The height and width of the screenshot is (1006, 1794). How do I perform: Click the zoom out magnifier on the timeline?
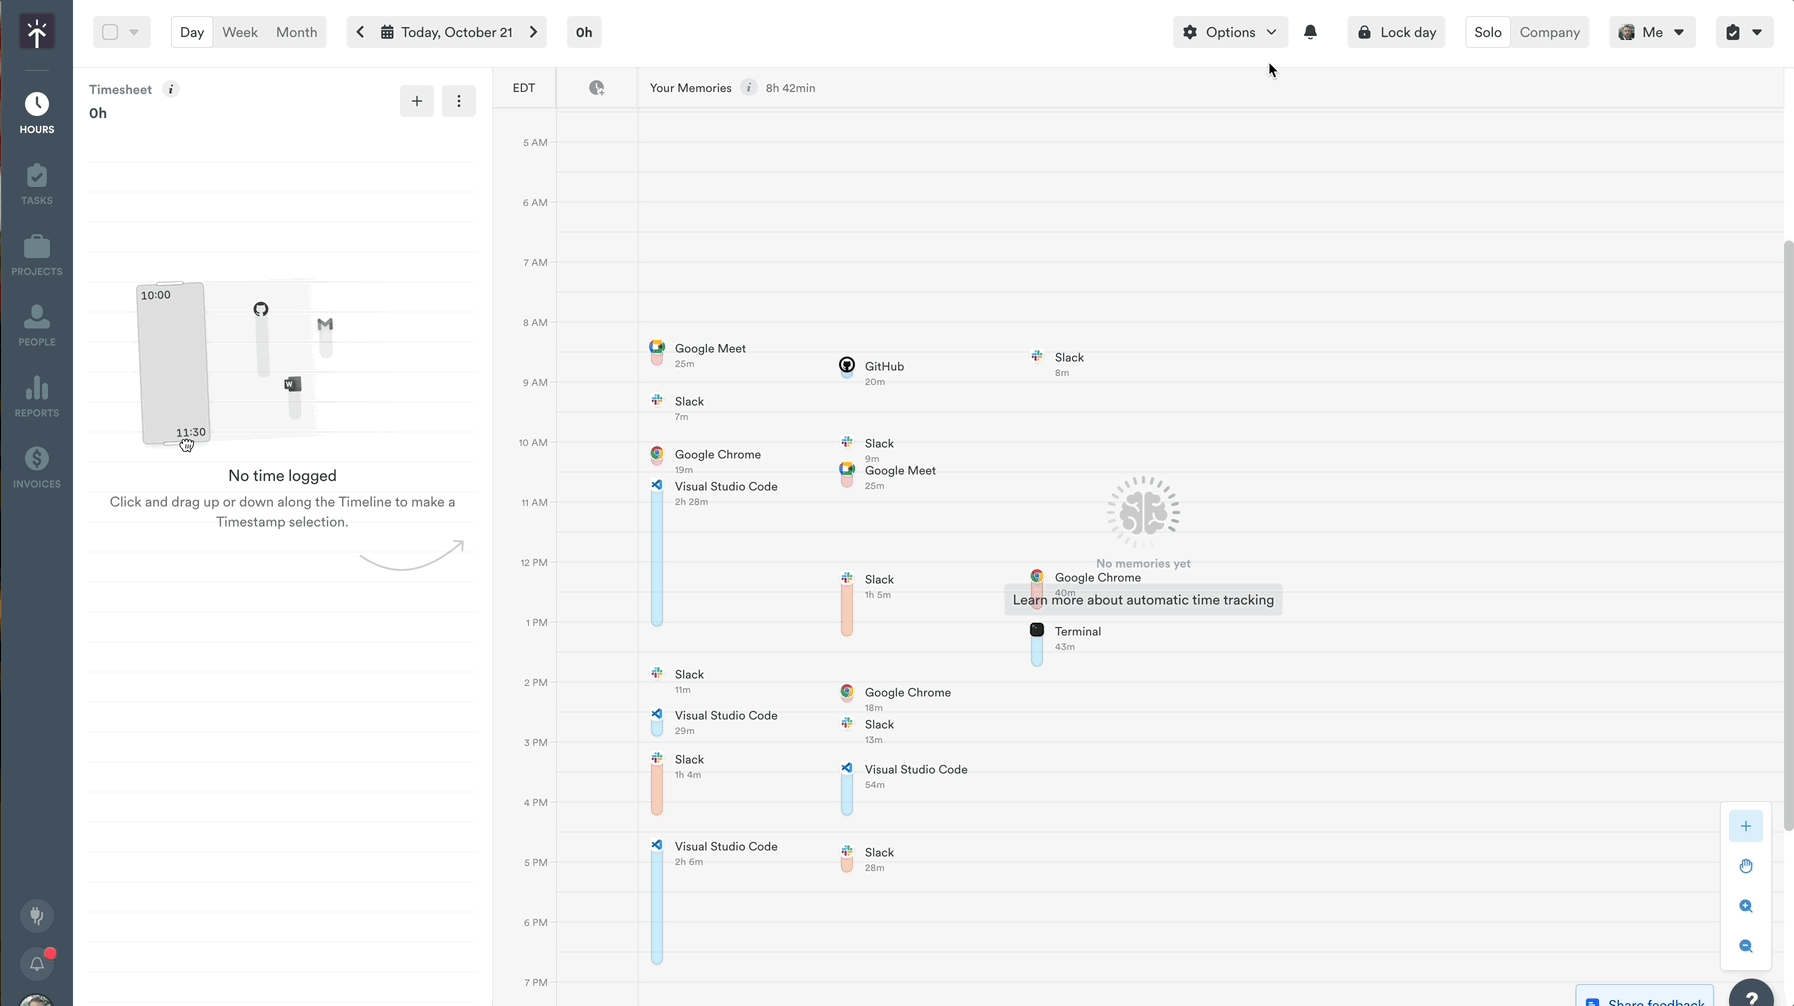pyautogui.click(x=1746, y=945)
